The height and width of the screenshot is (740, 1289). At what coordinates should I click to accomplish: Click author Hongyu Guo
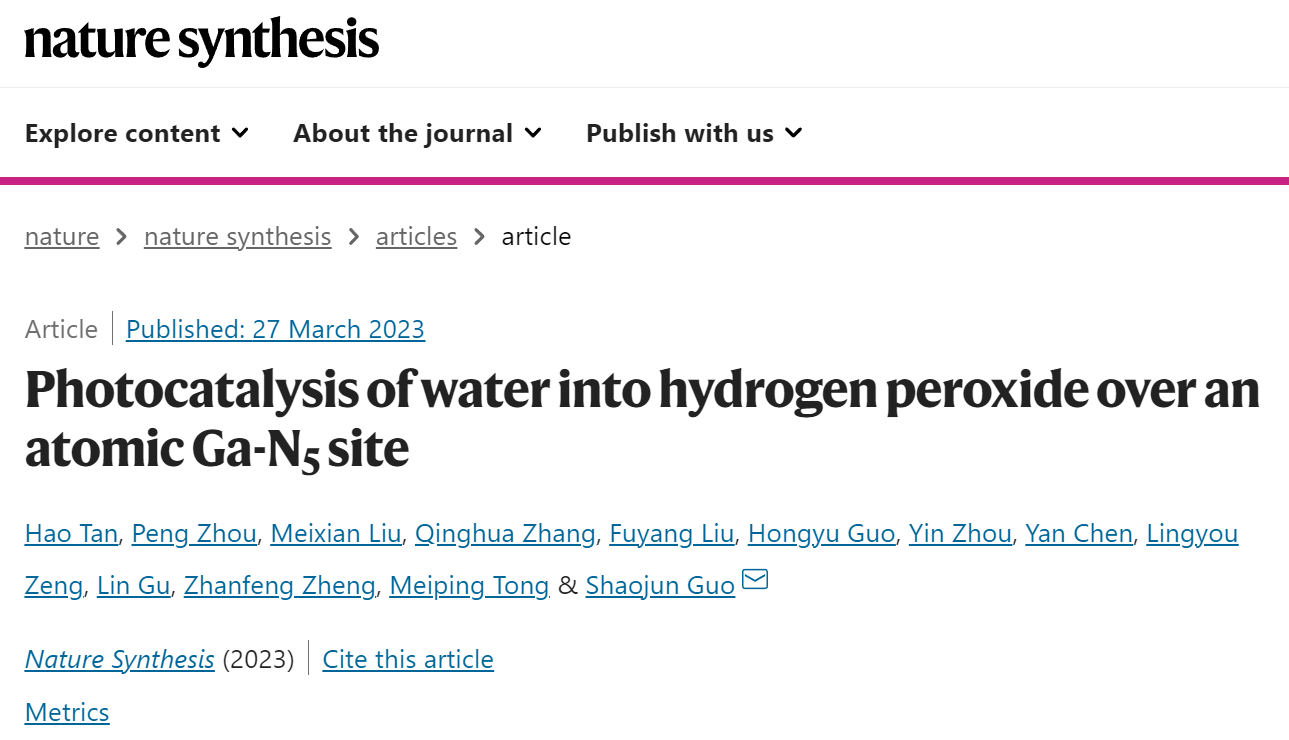point(821,534)
